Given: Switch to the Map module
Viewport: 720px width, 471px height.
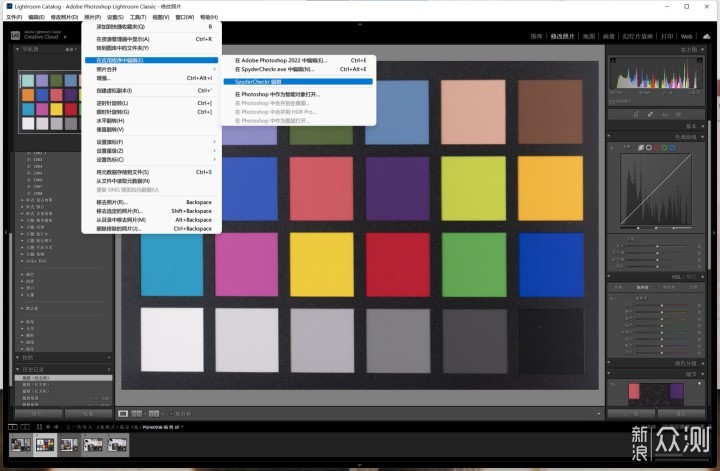Looking at the screenshot, I should tap(589, 36).
